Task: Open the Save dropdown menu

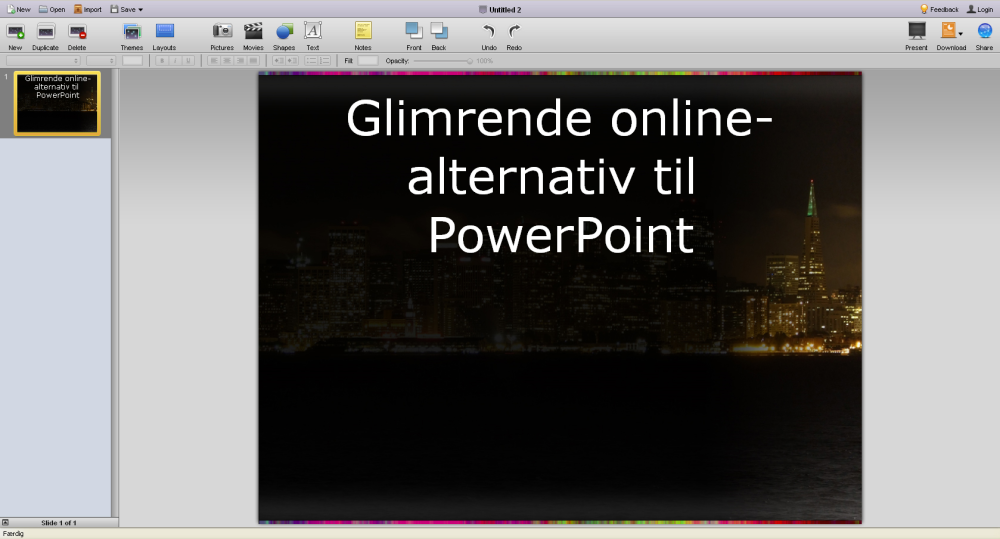Action: (126, 9)
